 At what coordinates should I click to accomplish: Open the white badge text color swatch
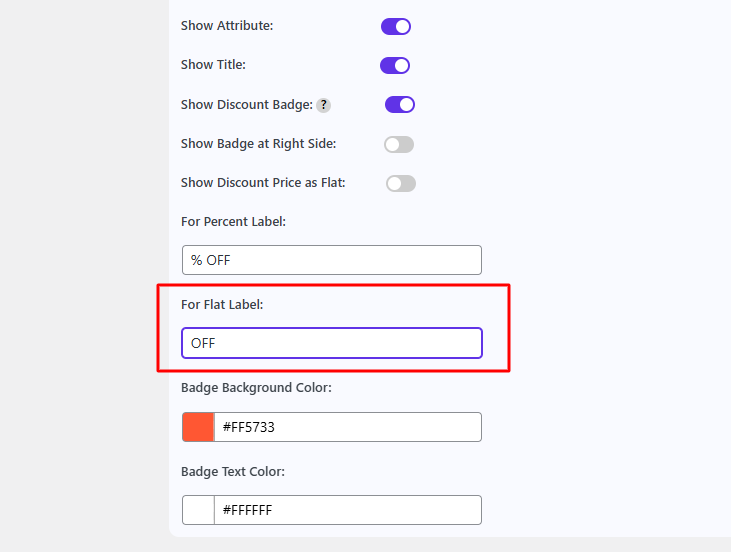[198, 510]
